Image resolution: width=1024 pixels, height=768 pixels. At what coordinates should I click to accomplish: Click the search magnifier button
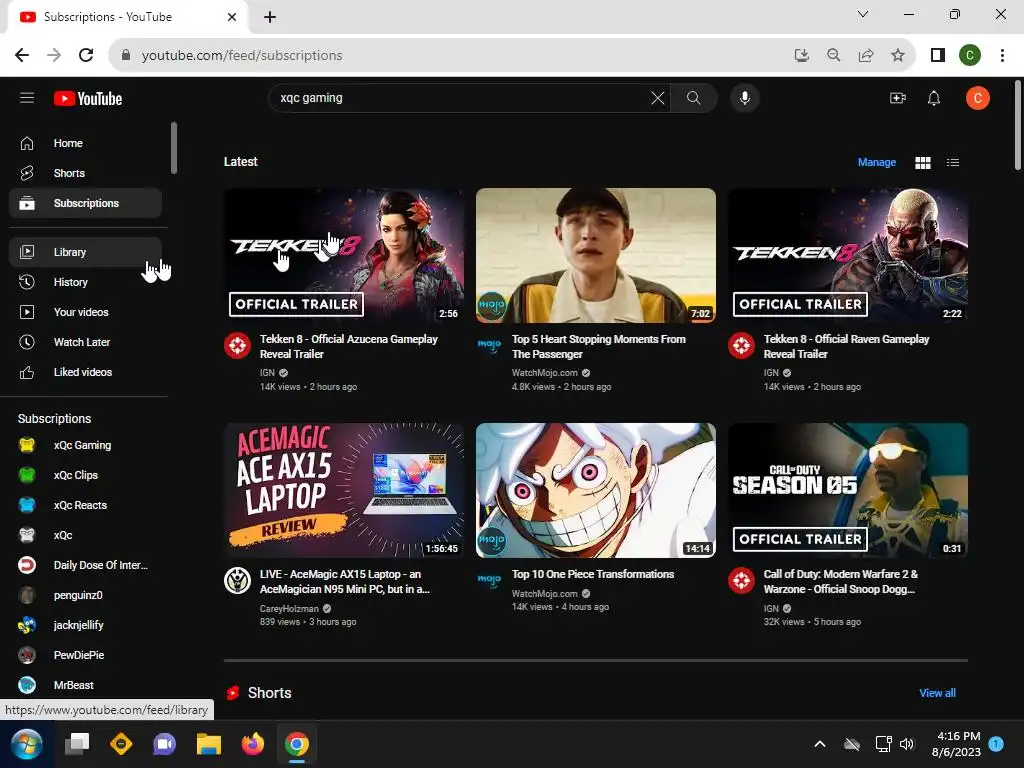pos(694,98)
